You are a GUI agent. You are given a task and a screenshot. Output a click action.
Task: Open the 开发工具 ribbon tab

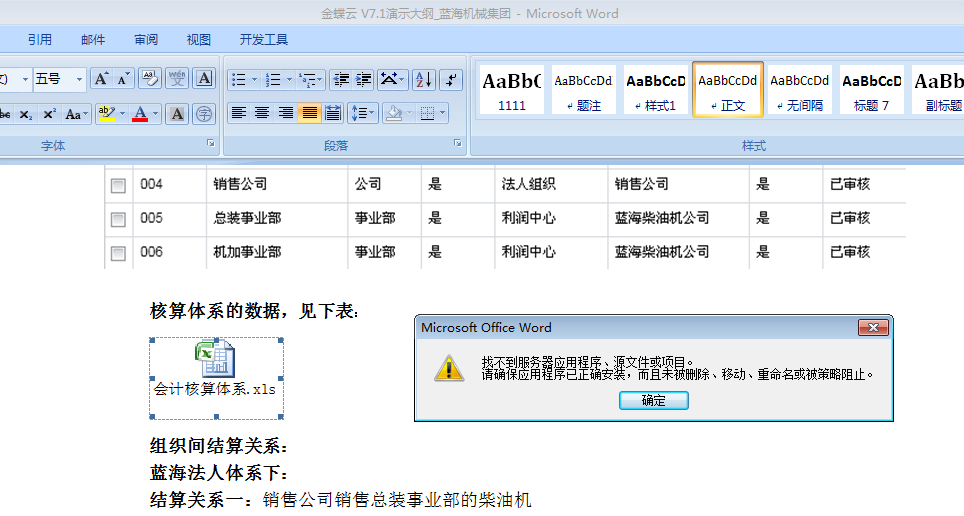tap(264, 40)
